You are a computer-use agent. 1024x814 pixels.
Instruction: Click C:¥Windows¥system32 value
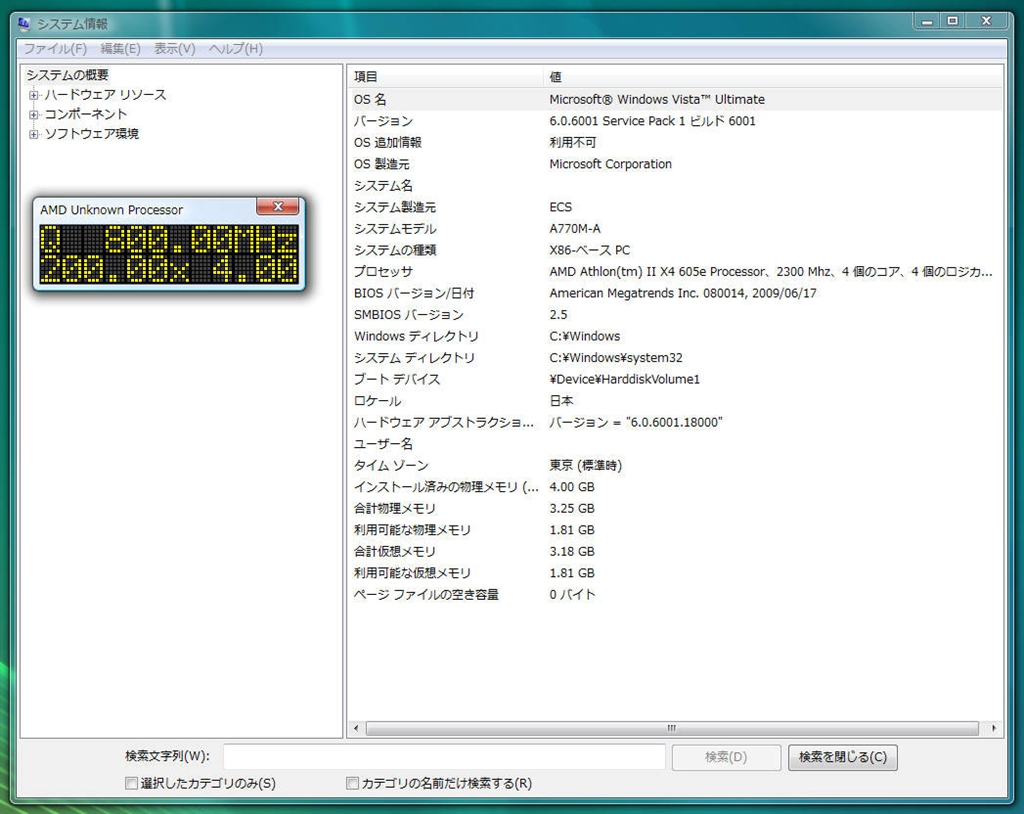tap(616, 358)
